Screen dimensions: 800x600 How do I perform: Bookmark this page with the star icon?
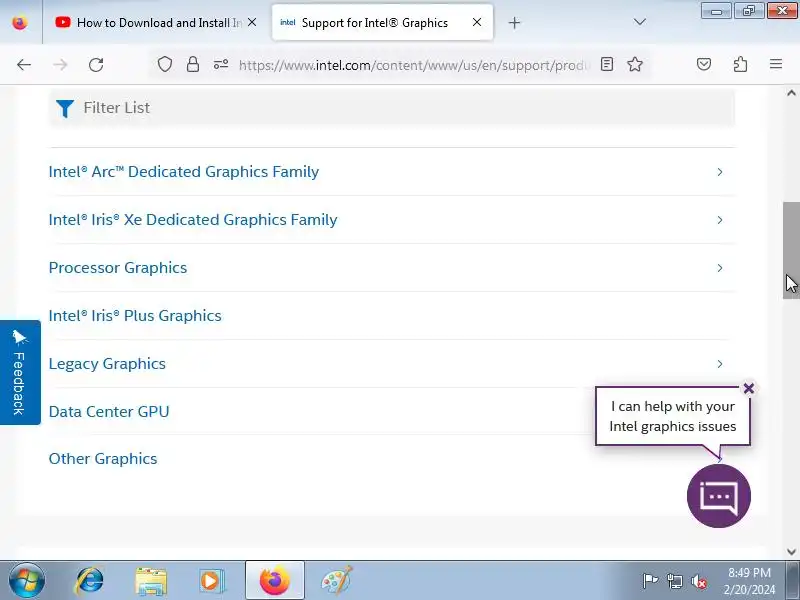[635, 64]
